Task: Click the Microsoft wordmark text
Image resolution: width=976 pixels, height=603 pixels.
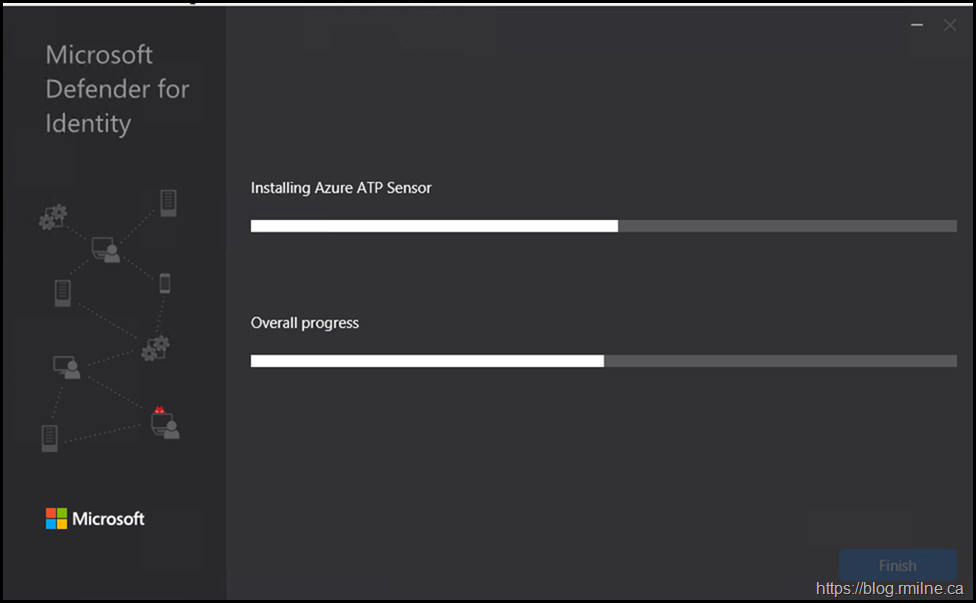Action: [x=107, y=518]
